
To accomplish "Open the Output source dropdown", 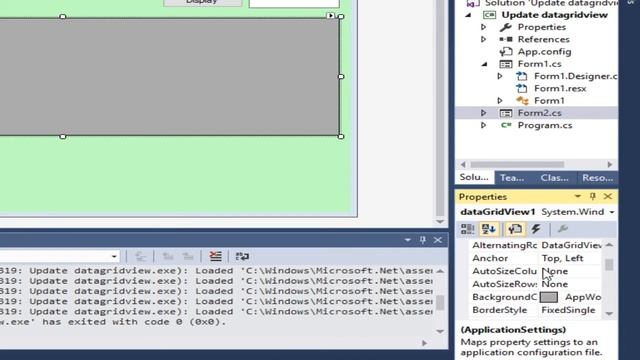I will point(114,256).
